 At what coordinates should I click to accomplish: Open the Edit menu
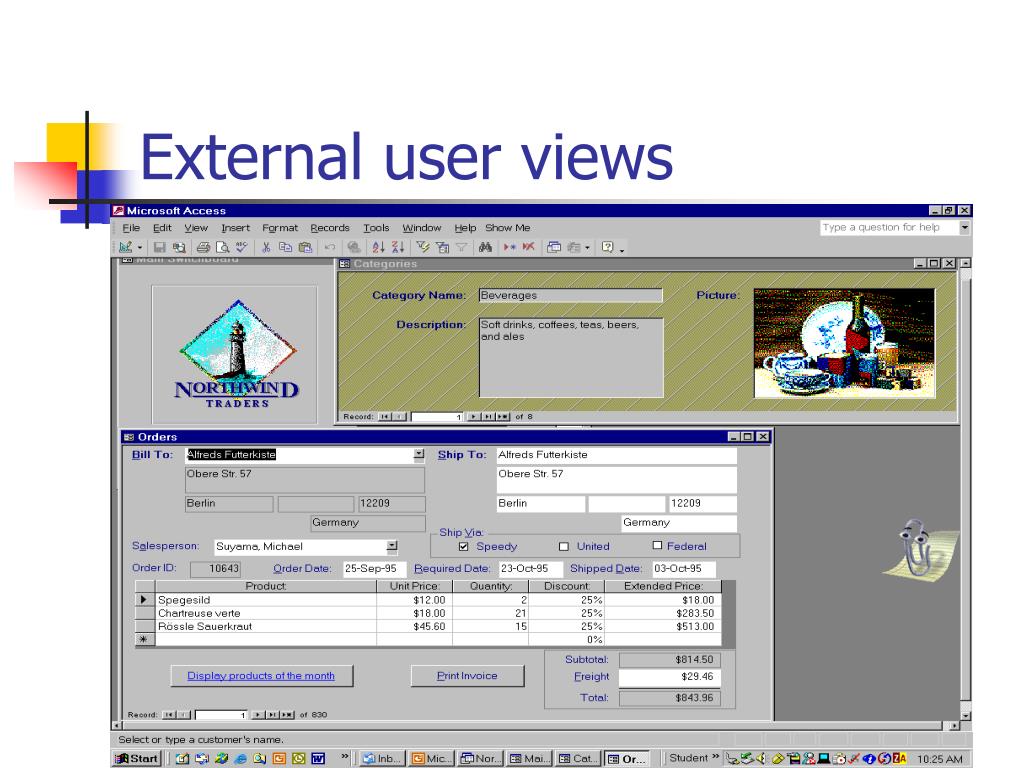(162, 228)
